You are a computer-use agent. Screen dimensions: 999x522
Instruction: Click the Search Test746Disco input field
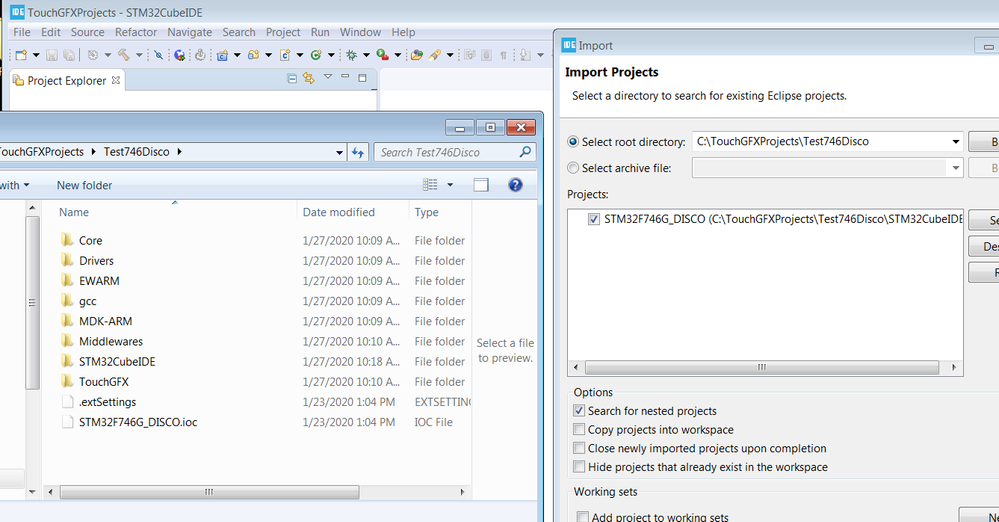[x=449, y=152]
